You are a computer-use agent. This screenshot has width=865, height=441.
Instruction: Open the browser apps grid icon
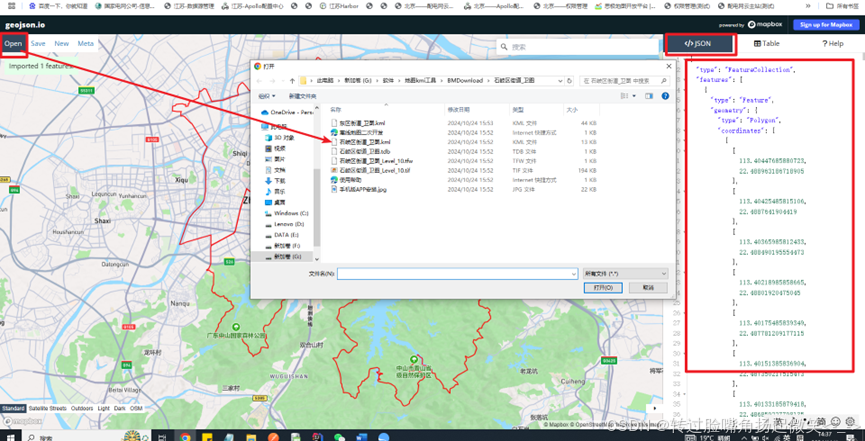click(x=11, y=6)
